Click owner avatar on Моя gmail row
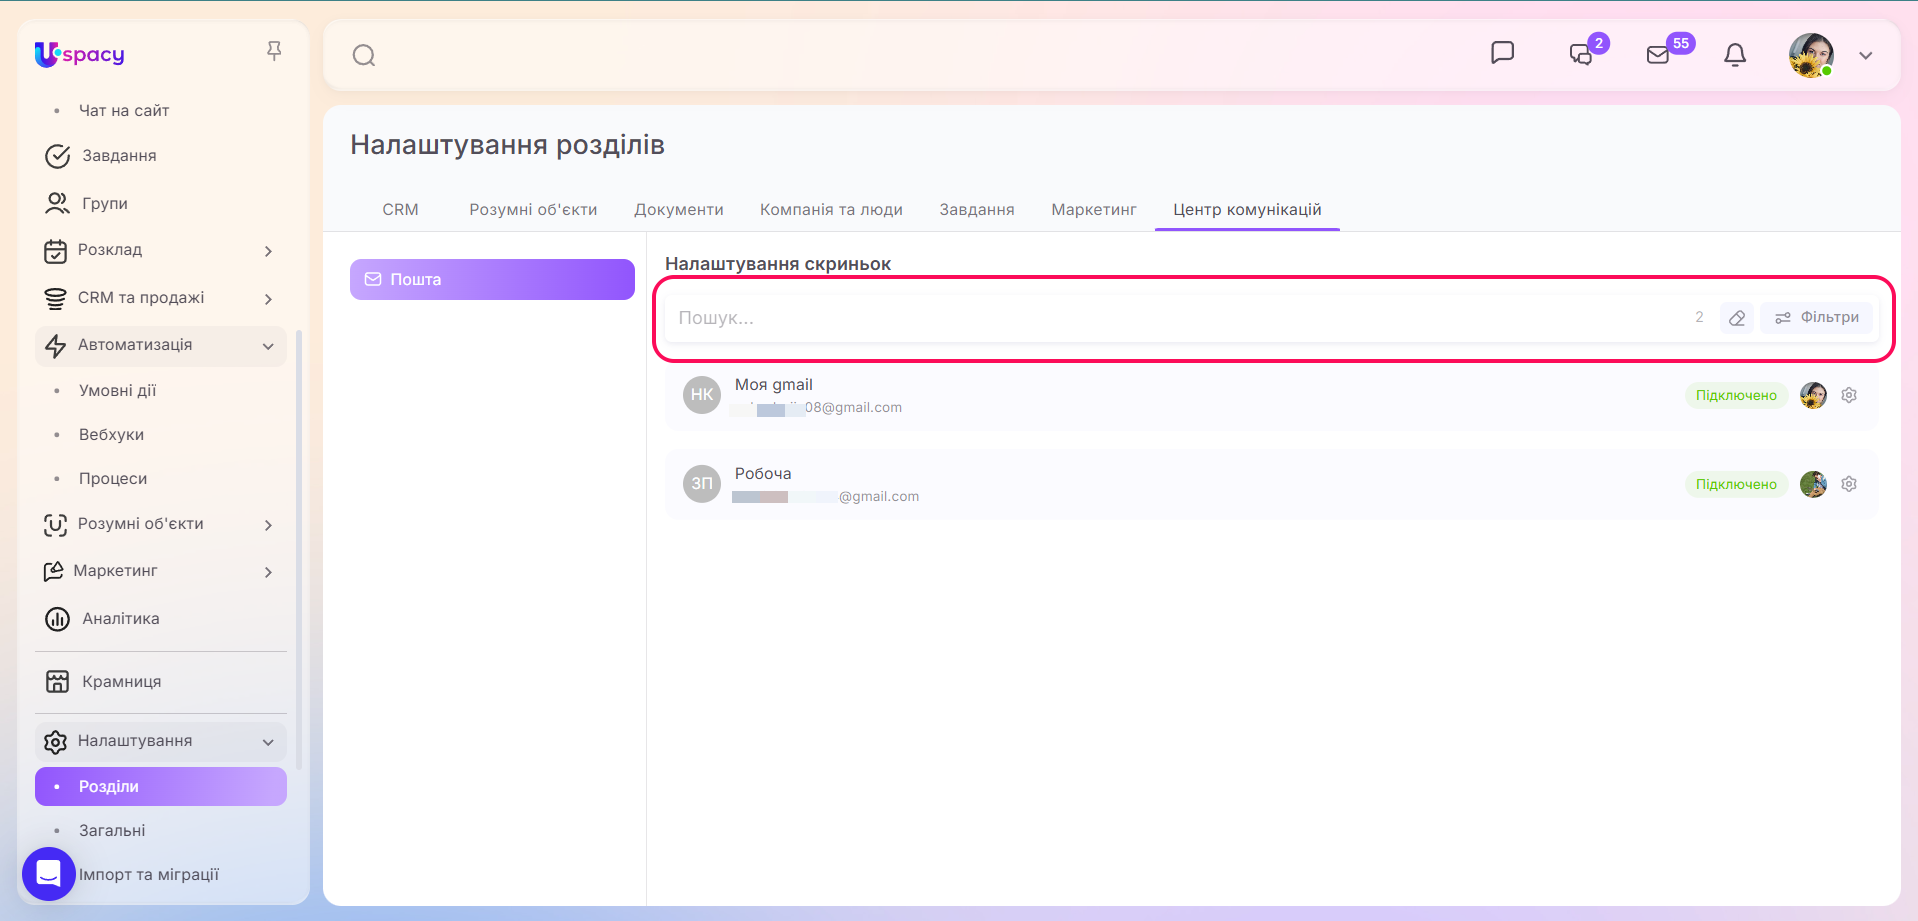 [x=1813, y=395]
